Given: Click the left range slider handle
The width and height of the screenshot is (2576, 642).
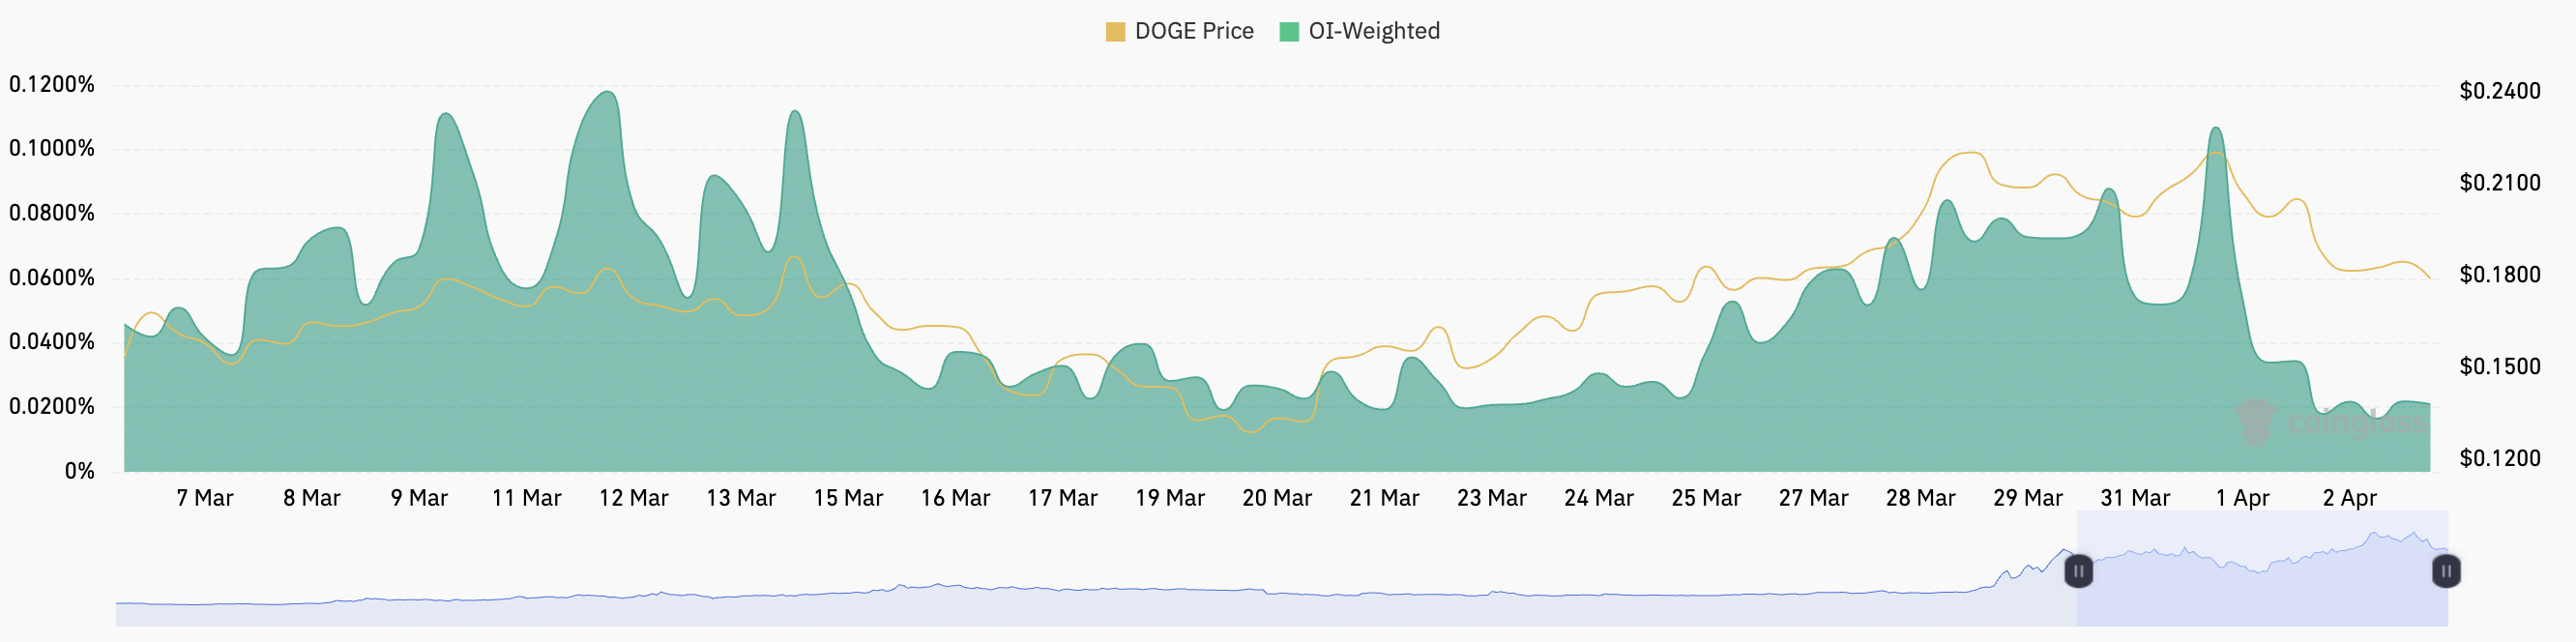Looking at the screenshot, I should coord(2078,571).
